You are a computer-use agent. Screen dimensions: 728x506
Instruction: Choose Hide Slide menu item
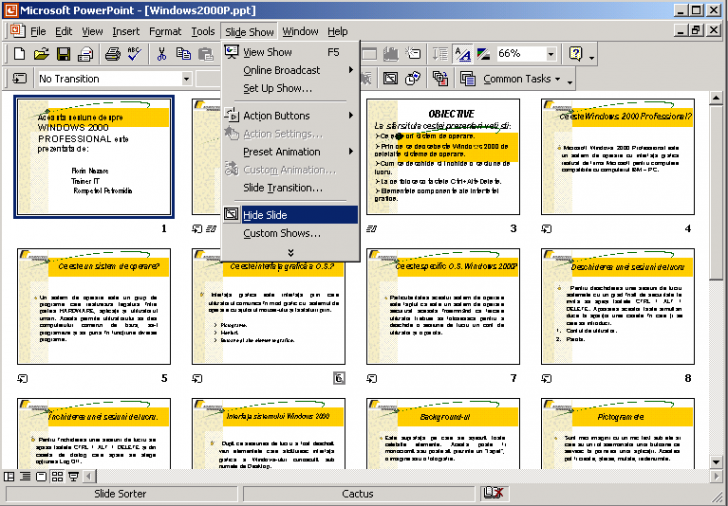pyautogui.click(x=291, y=215)
